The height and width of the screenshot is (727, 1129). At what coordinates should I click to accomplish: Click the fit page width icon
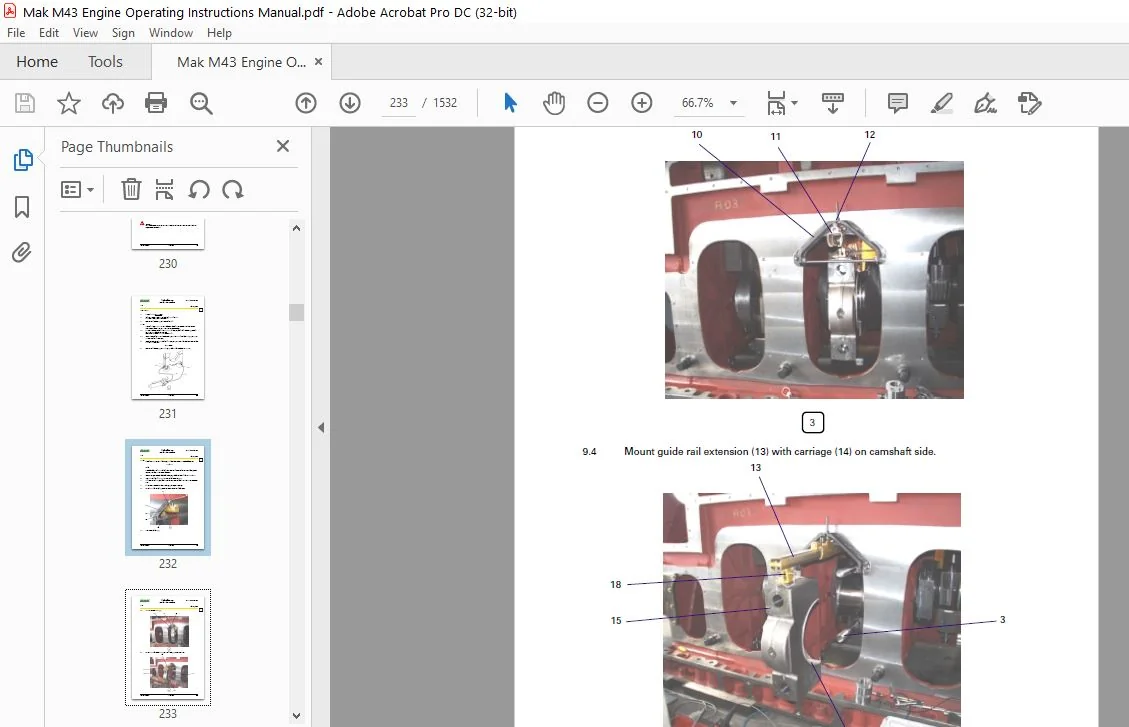[776, 103]
